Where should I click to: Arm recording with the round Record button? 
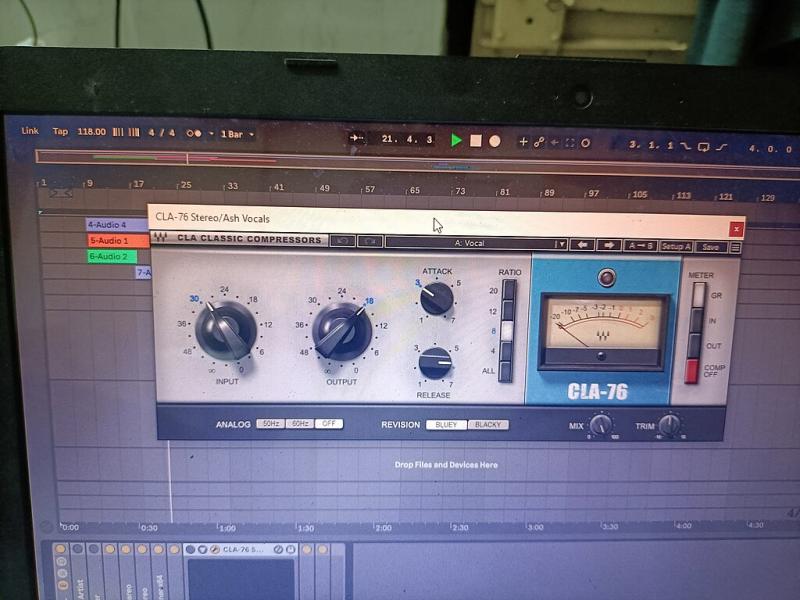(x=494, y=141)
